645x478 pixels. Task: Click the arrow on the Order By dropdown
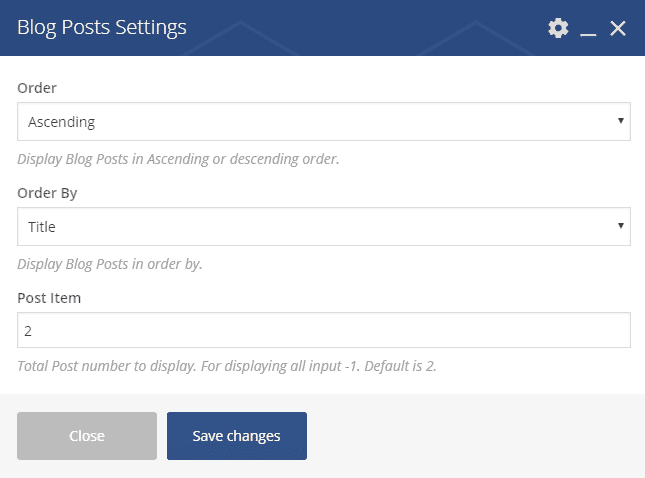pos(621,226)
